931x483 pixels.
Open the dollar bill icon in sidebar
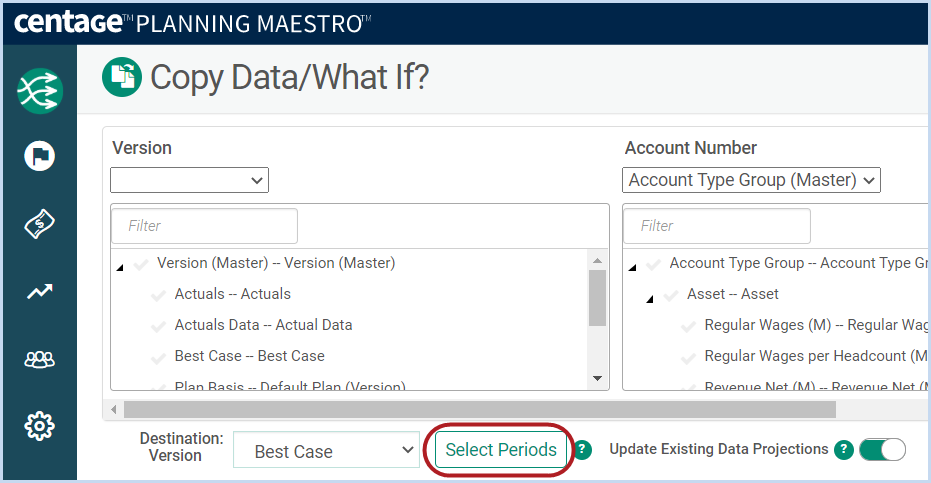coord(39,224)
